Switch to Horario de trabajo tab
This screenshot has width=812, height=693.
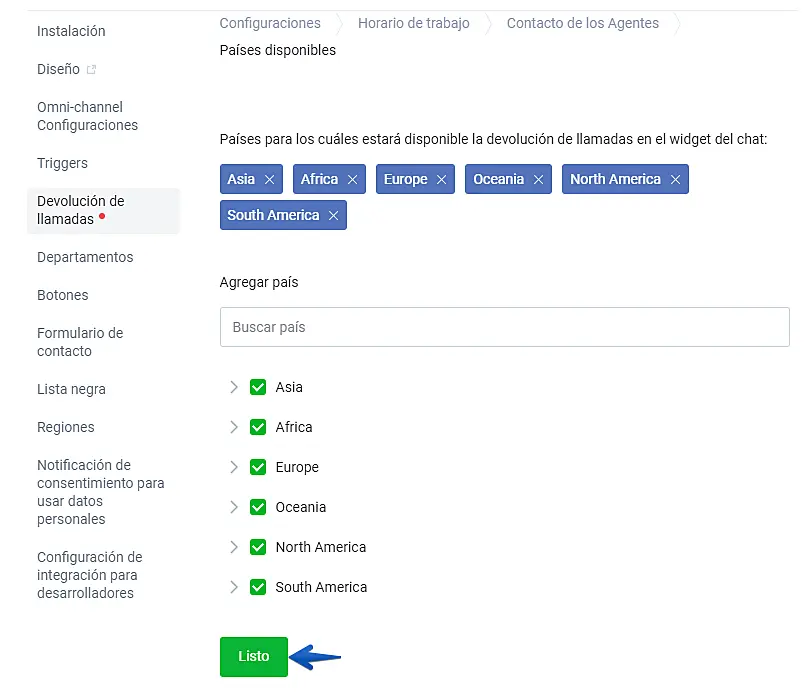click(x=413, y=23)
